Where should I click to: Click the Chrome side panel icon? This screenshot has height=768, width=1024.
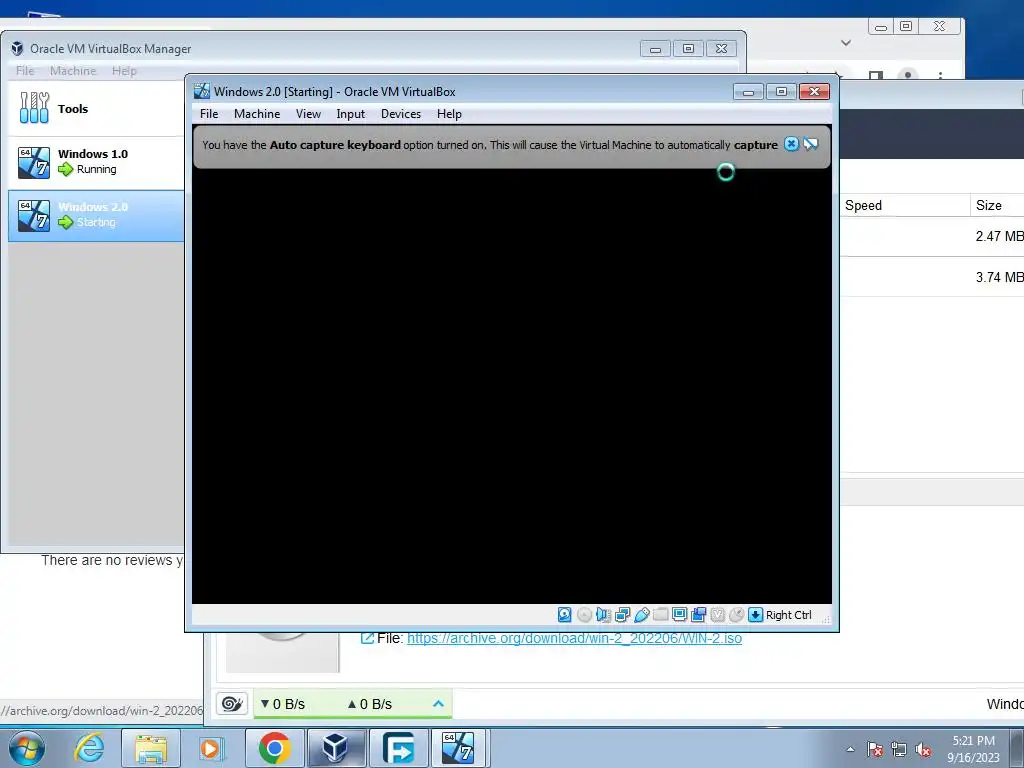[x=876, y=75]
